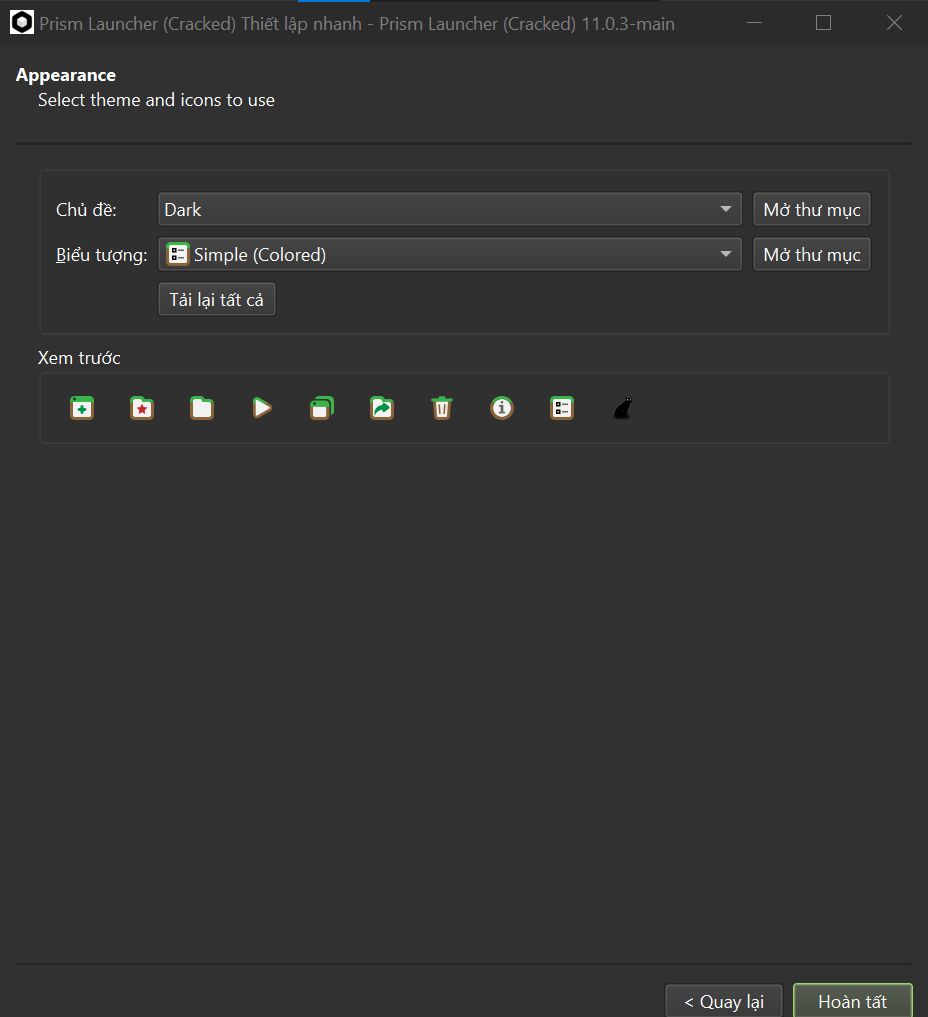Click the info about preview icon
The image size is (928, 1017).
click(502, 408)
